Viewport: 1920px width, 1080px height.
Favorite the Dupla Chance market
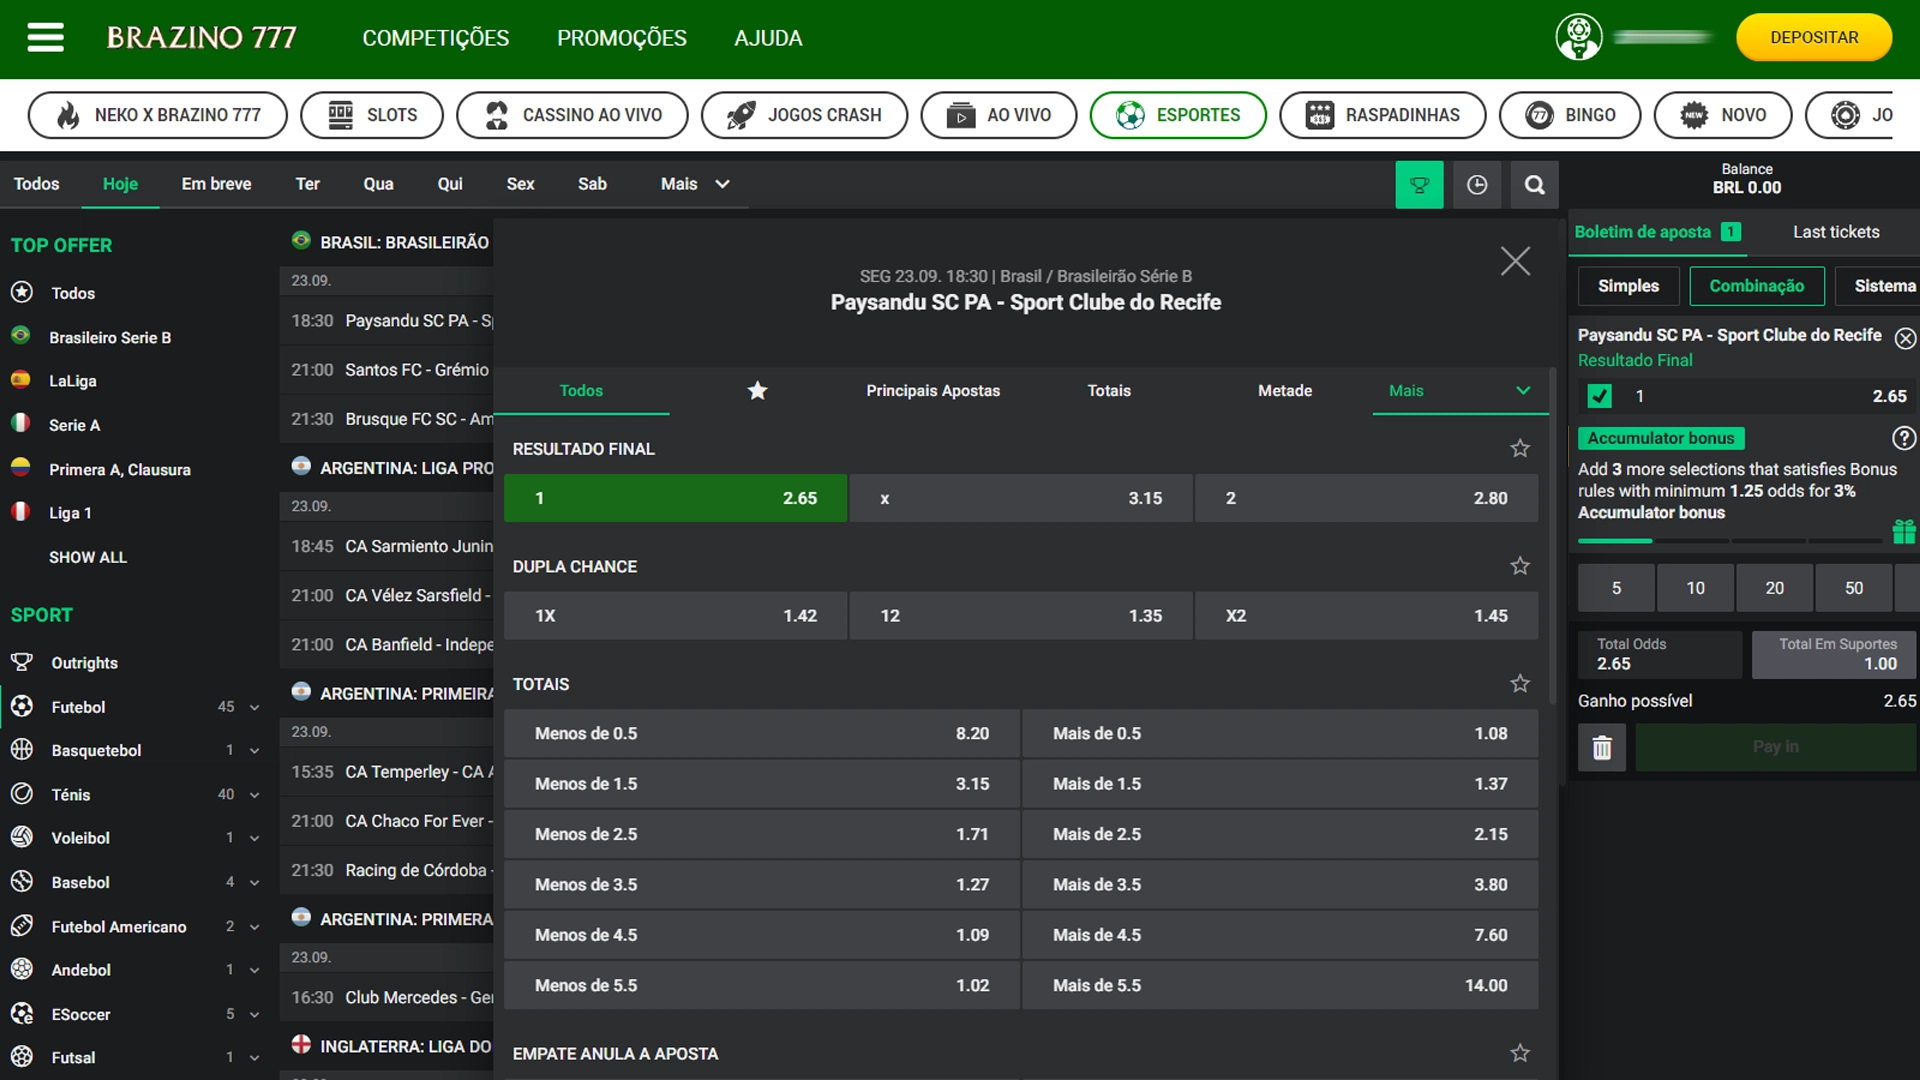point(1520,566)
